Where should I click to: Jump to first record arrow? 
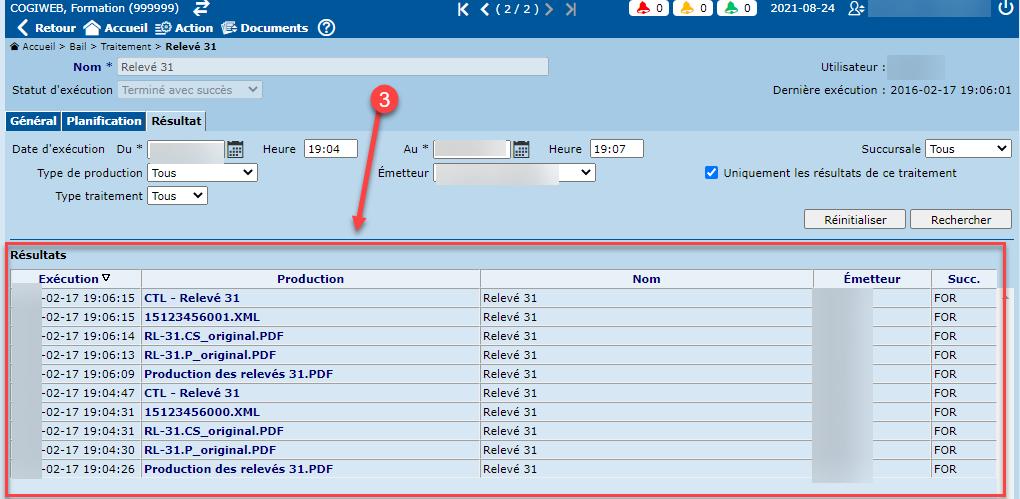pyautogui.click(x=463, y=9)
